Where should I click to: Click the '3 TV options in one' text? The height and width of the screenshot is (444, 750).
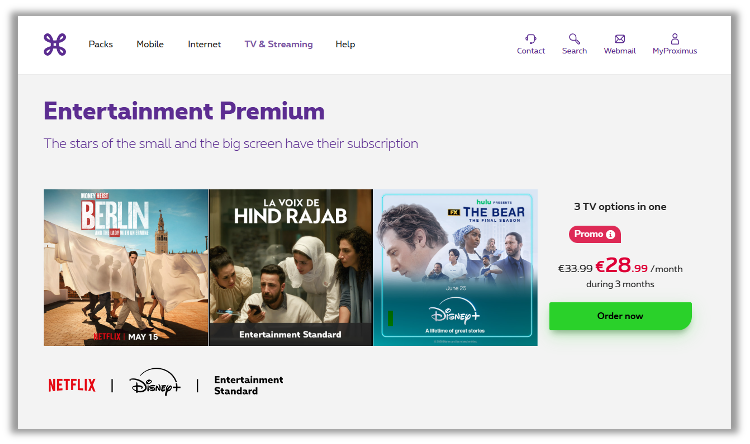(x=620, y=207)
